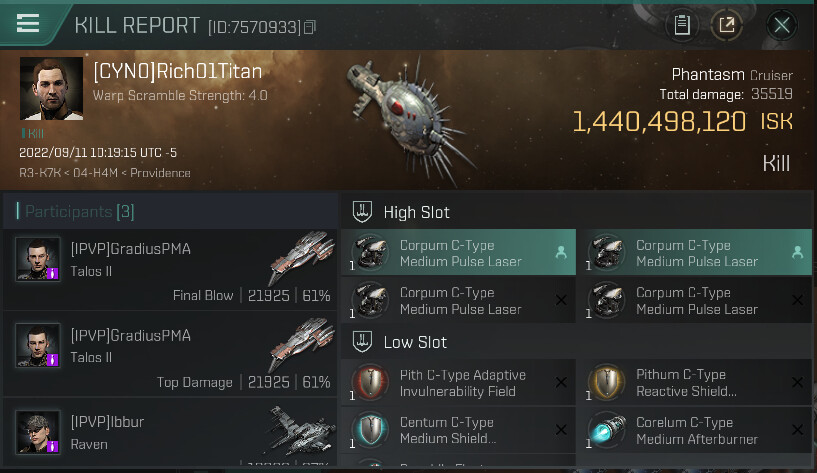817x473 pixels.
Task: Collapse the High Slot section
Action: click(x=364, y=212)
